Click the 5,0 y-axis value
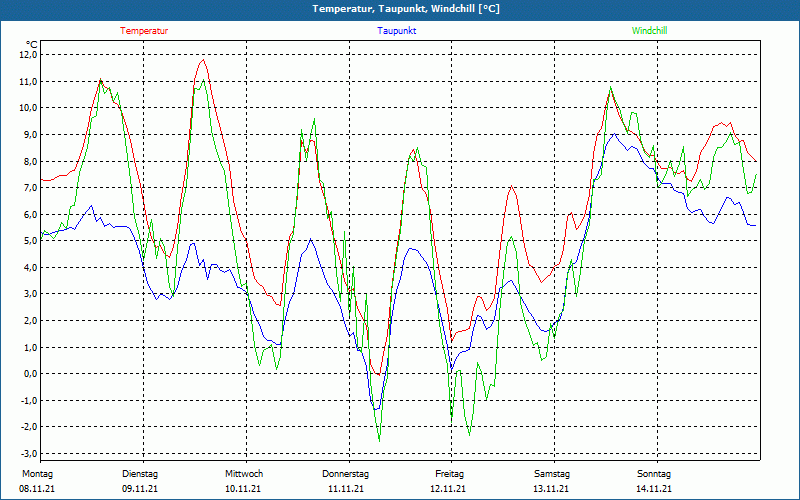The image size is (800, 500). pyautogui.click(x=31, y=241)
